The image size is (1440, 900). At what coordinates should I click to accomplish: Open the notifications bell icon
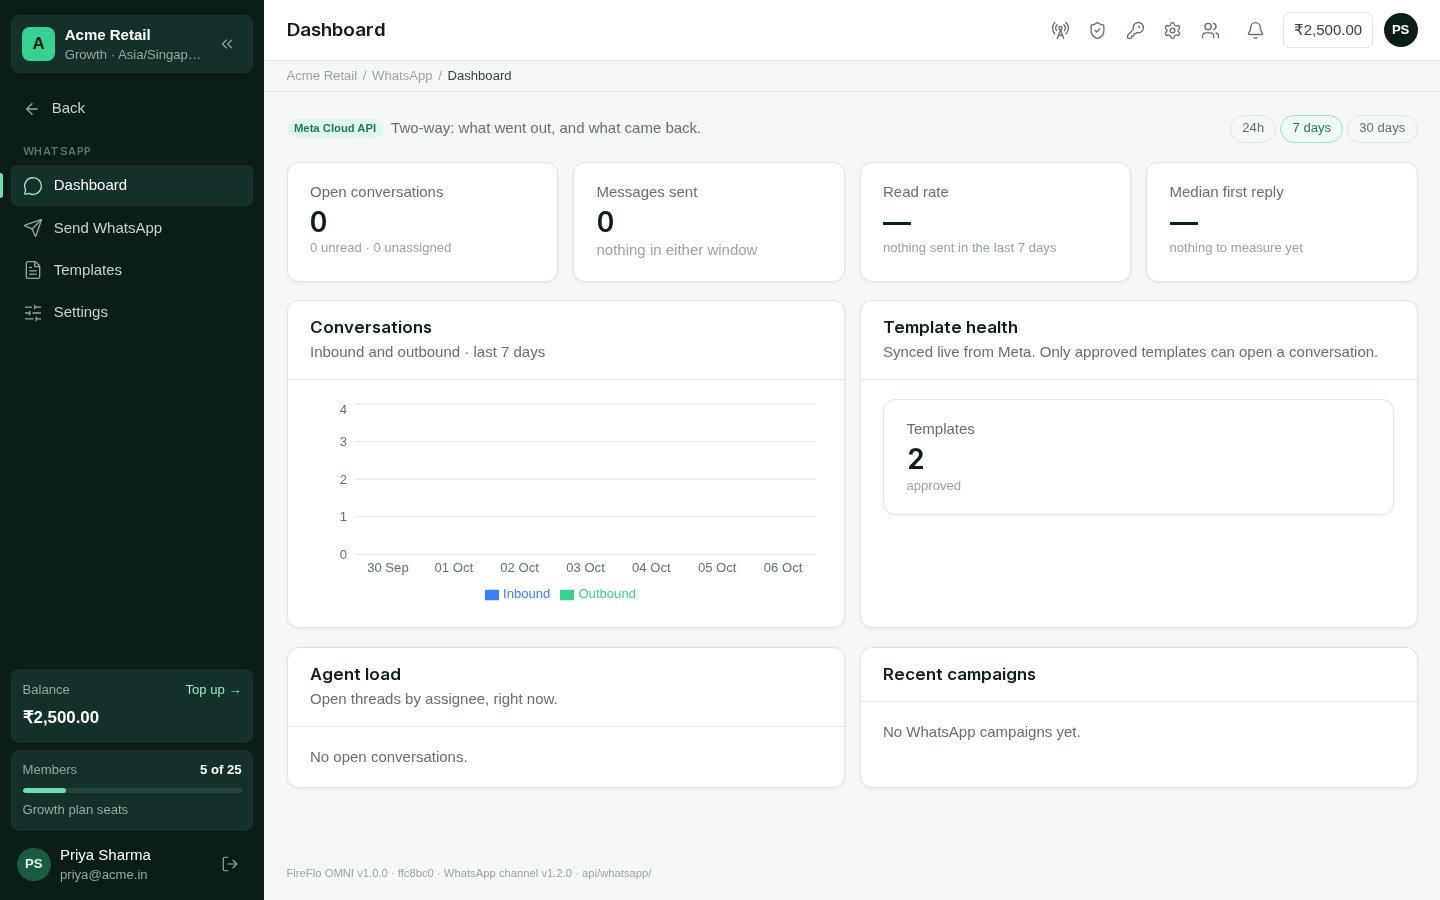pos(1255,30)
